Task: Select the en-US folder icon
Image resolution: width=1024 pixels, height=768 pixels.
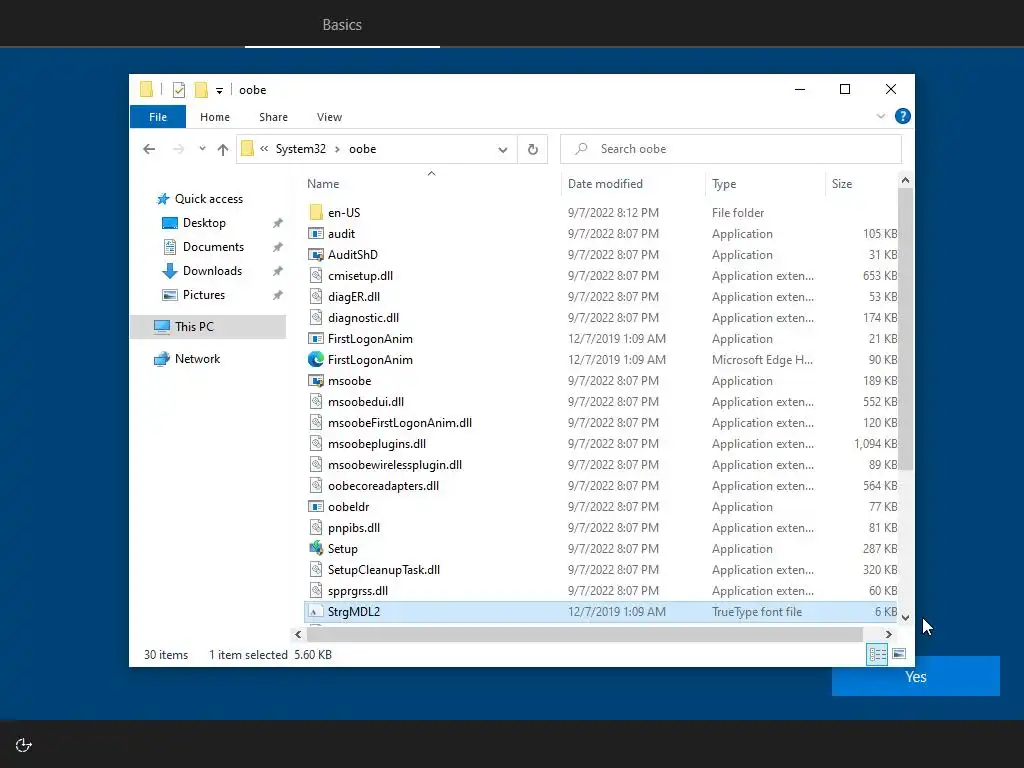Action: click(x=315, y=212)
